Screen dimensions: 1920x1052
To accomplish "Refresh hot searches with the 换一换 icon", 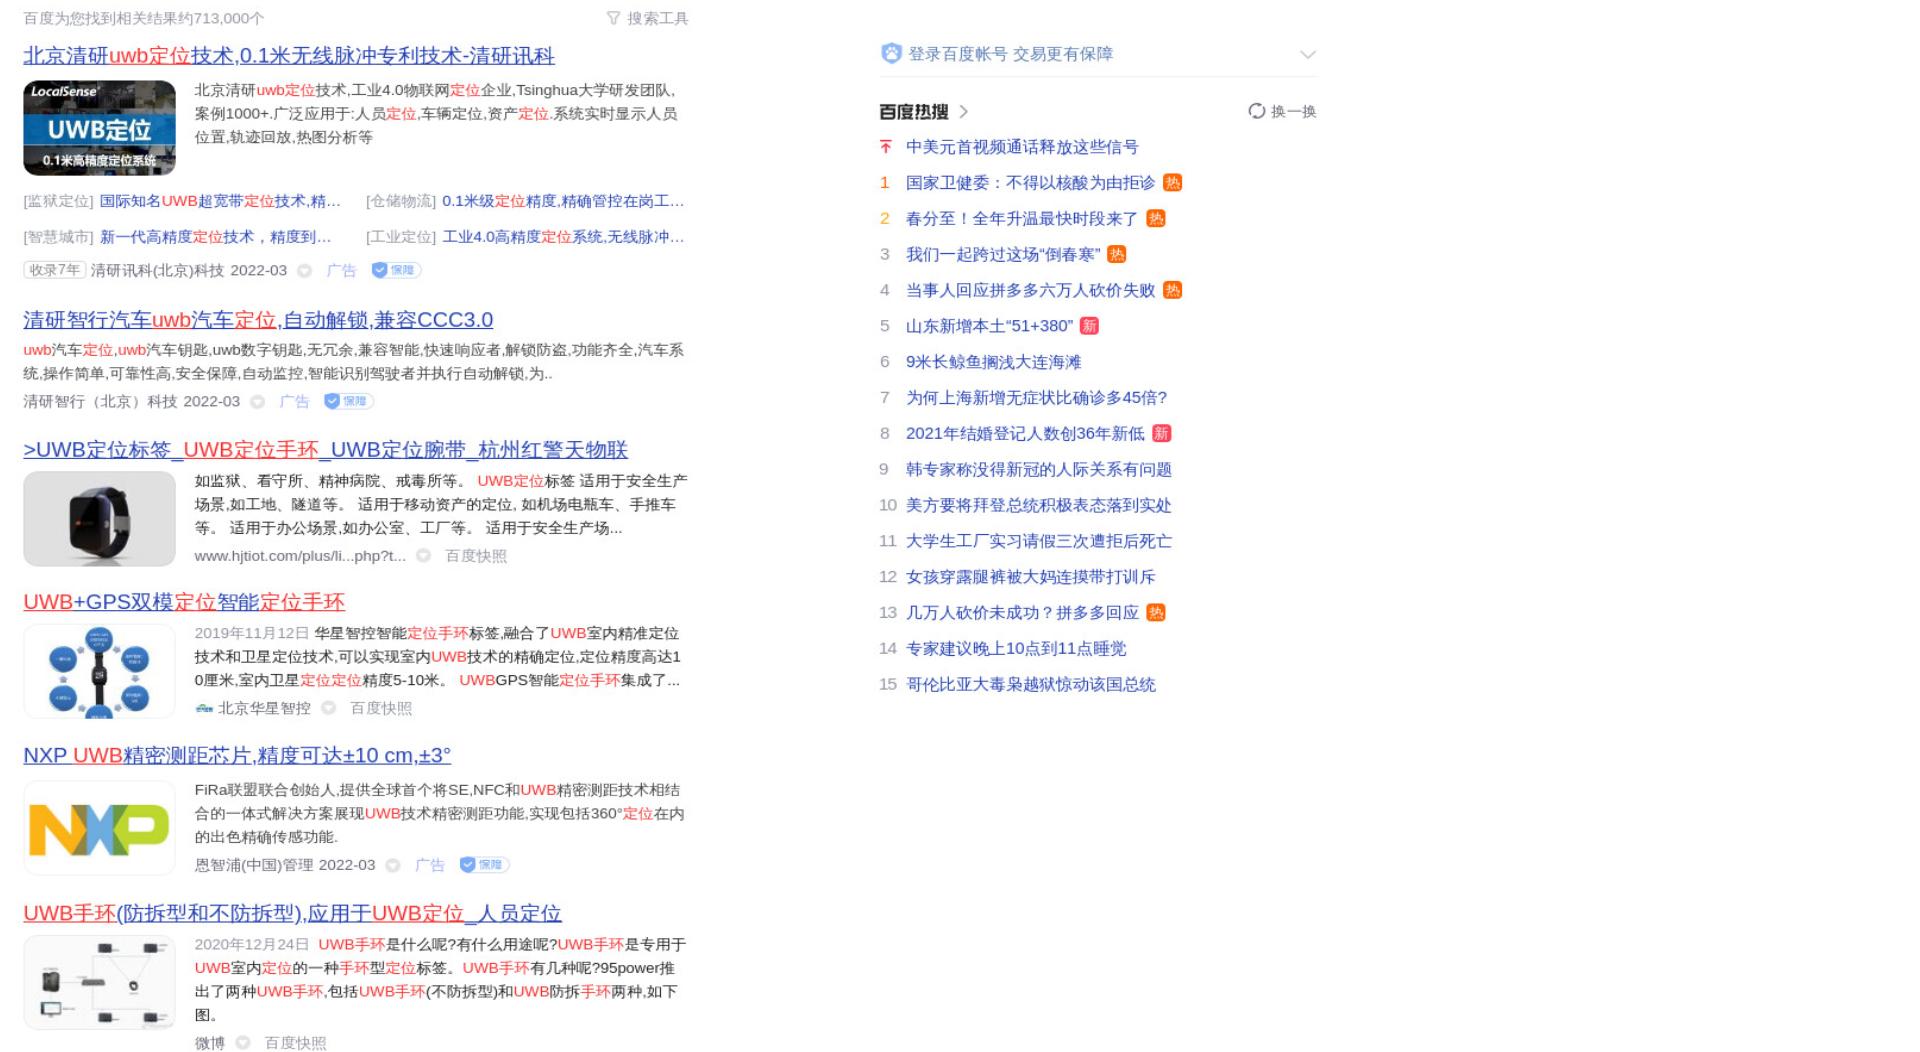I will (1257, 111).
